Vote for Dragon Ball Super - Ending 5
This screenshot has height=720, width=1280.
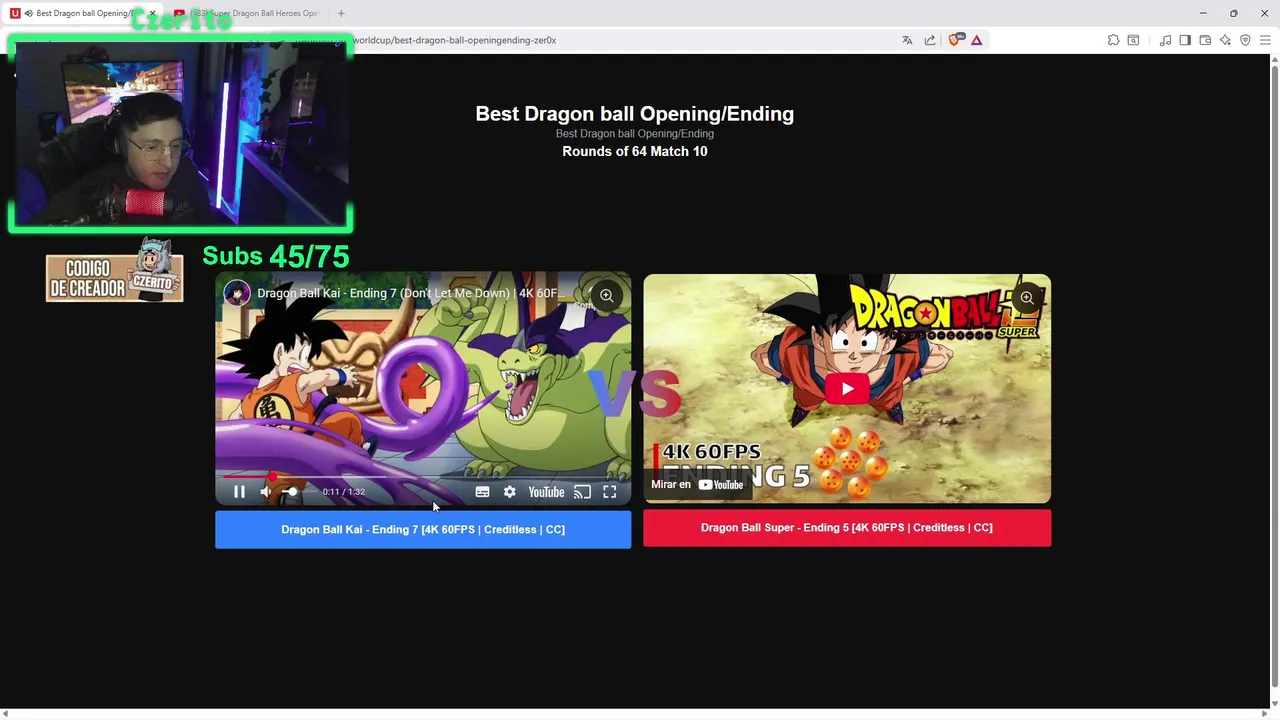[x=847, y=528]
